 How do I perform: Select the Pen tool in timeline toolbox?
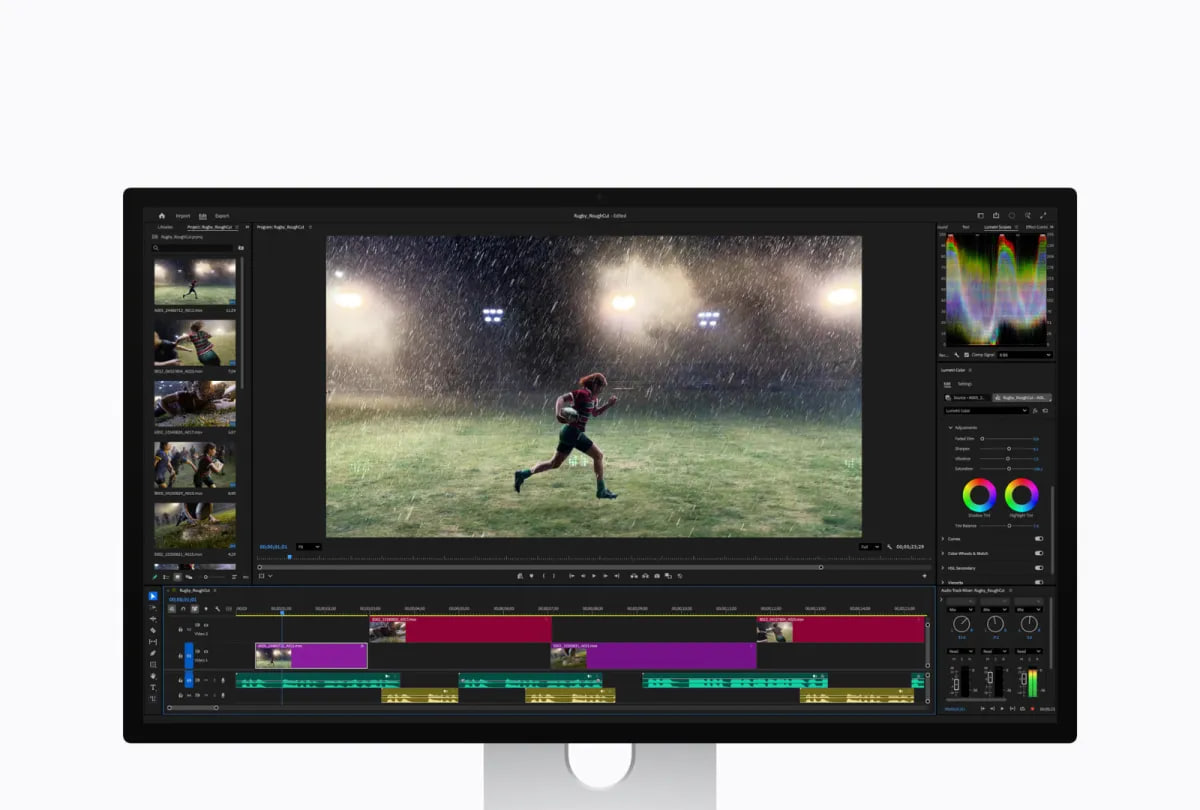pyautogui.click(x=153, y=653)
